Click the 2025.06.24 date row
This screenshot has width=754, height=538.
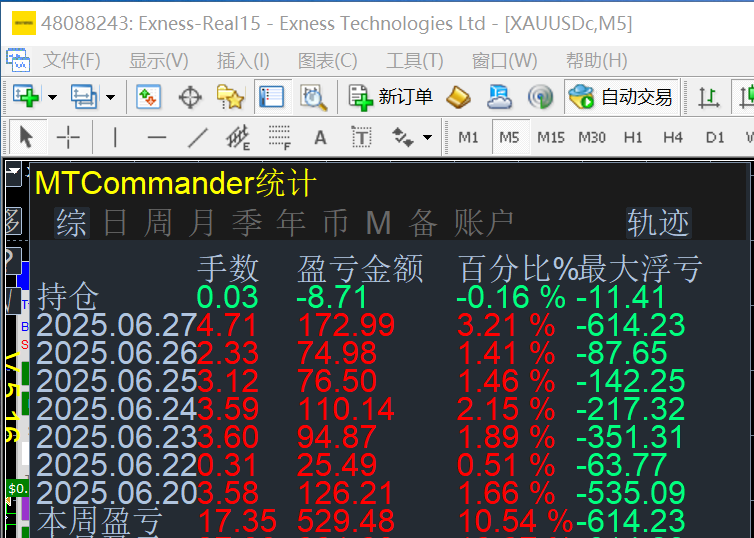coord(117,409)
